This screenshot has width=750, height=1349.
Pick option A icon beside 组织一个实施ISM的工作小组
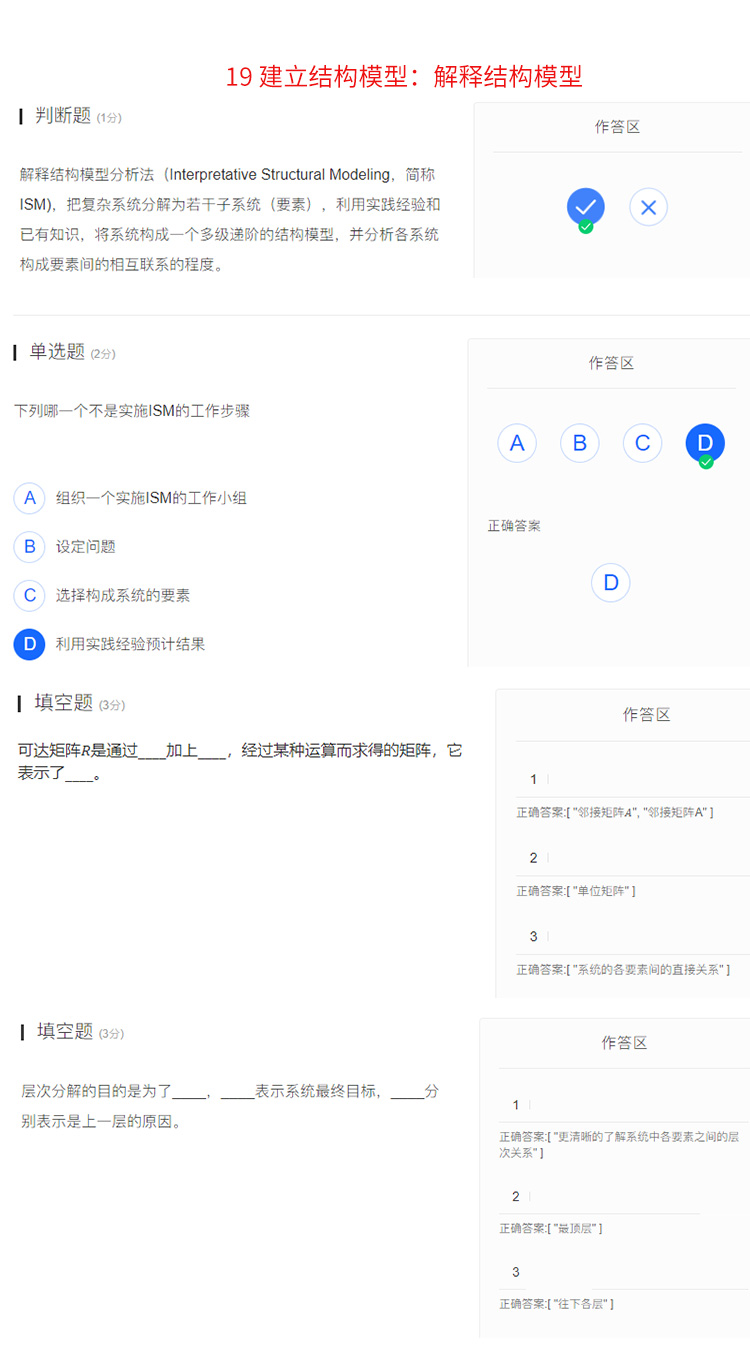click(29, 498)
